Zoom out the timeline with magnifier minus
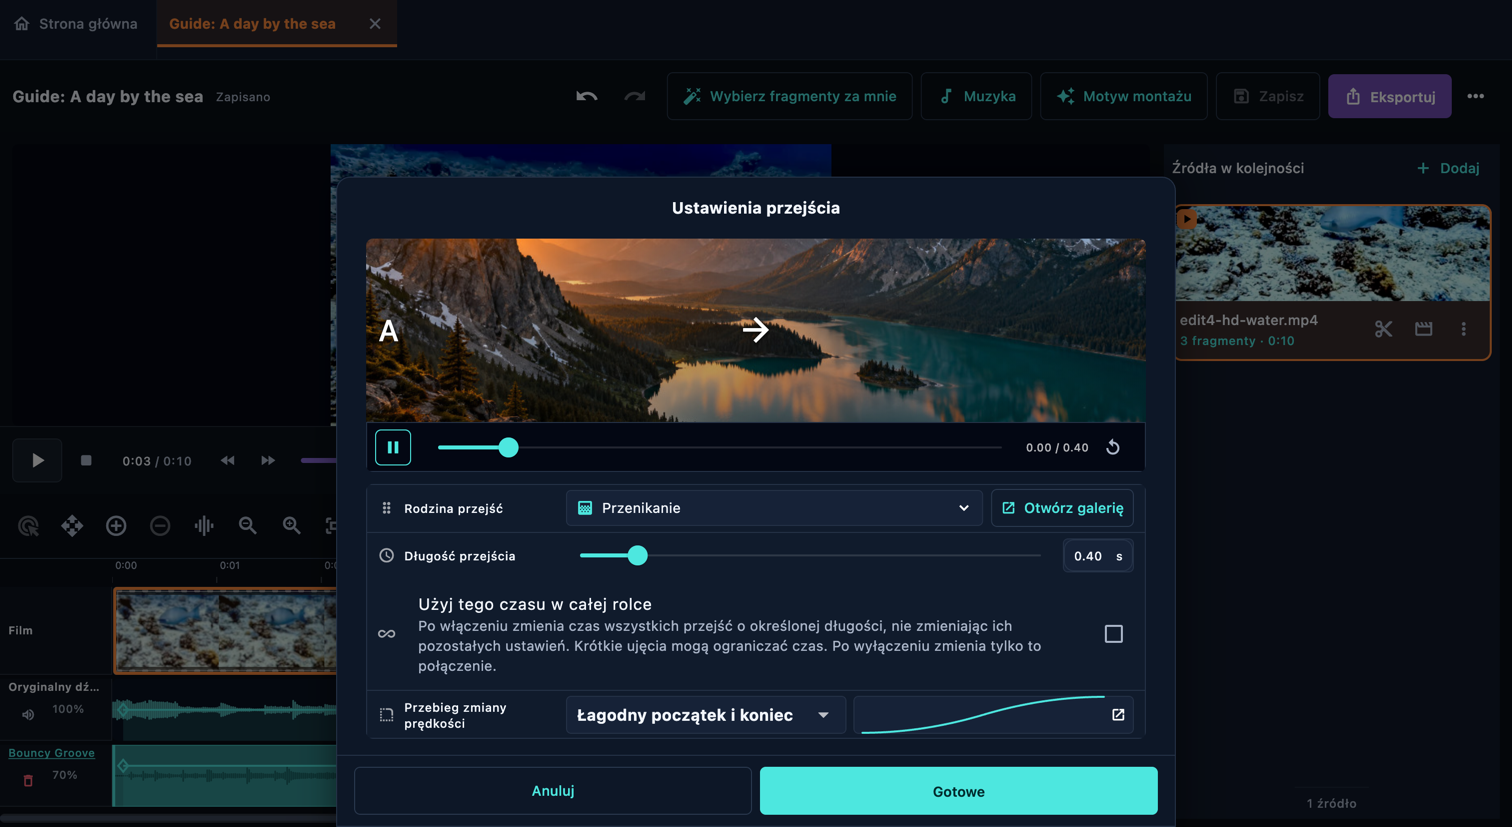 (x=248, y=525)
